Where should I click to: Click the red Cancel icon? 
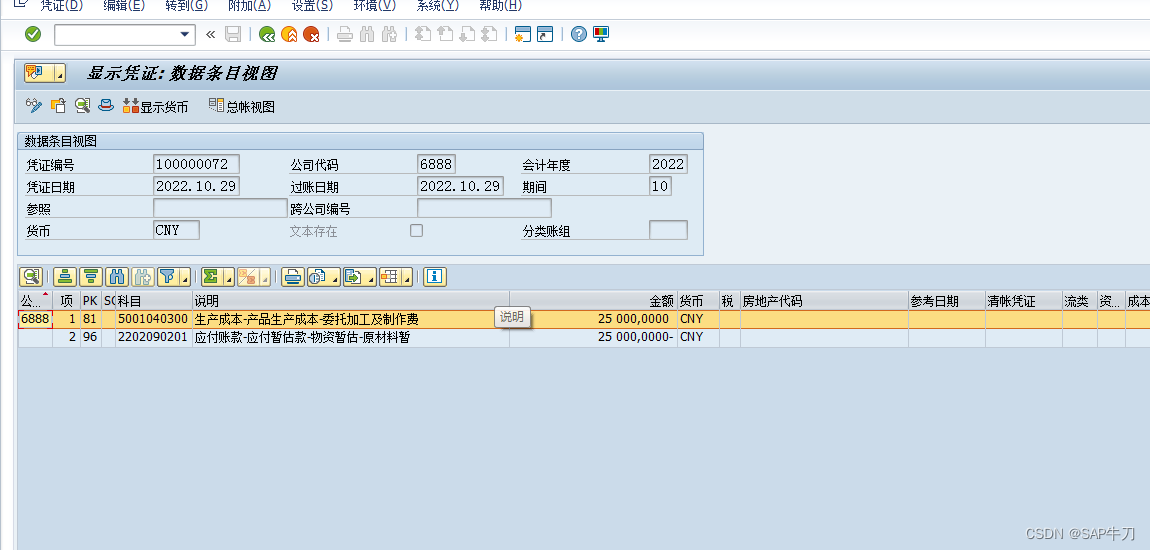coord(311,34)
